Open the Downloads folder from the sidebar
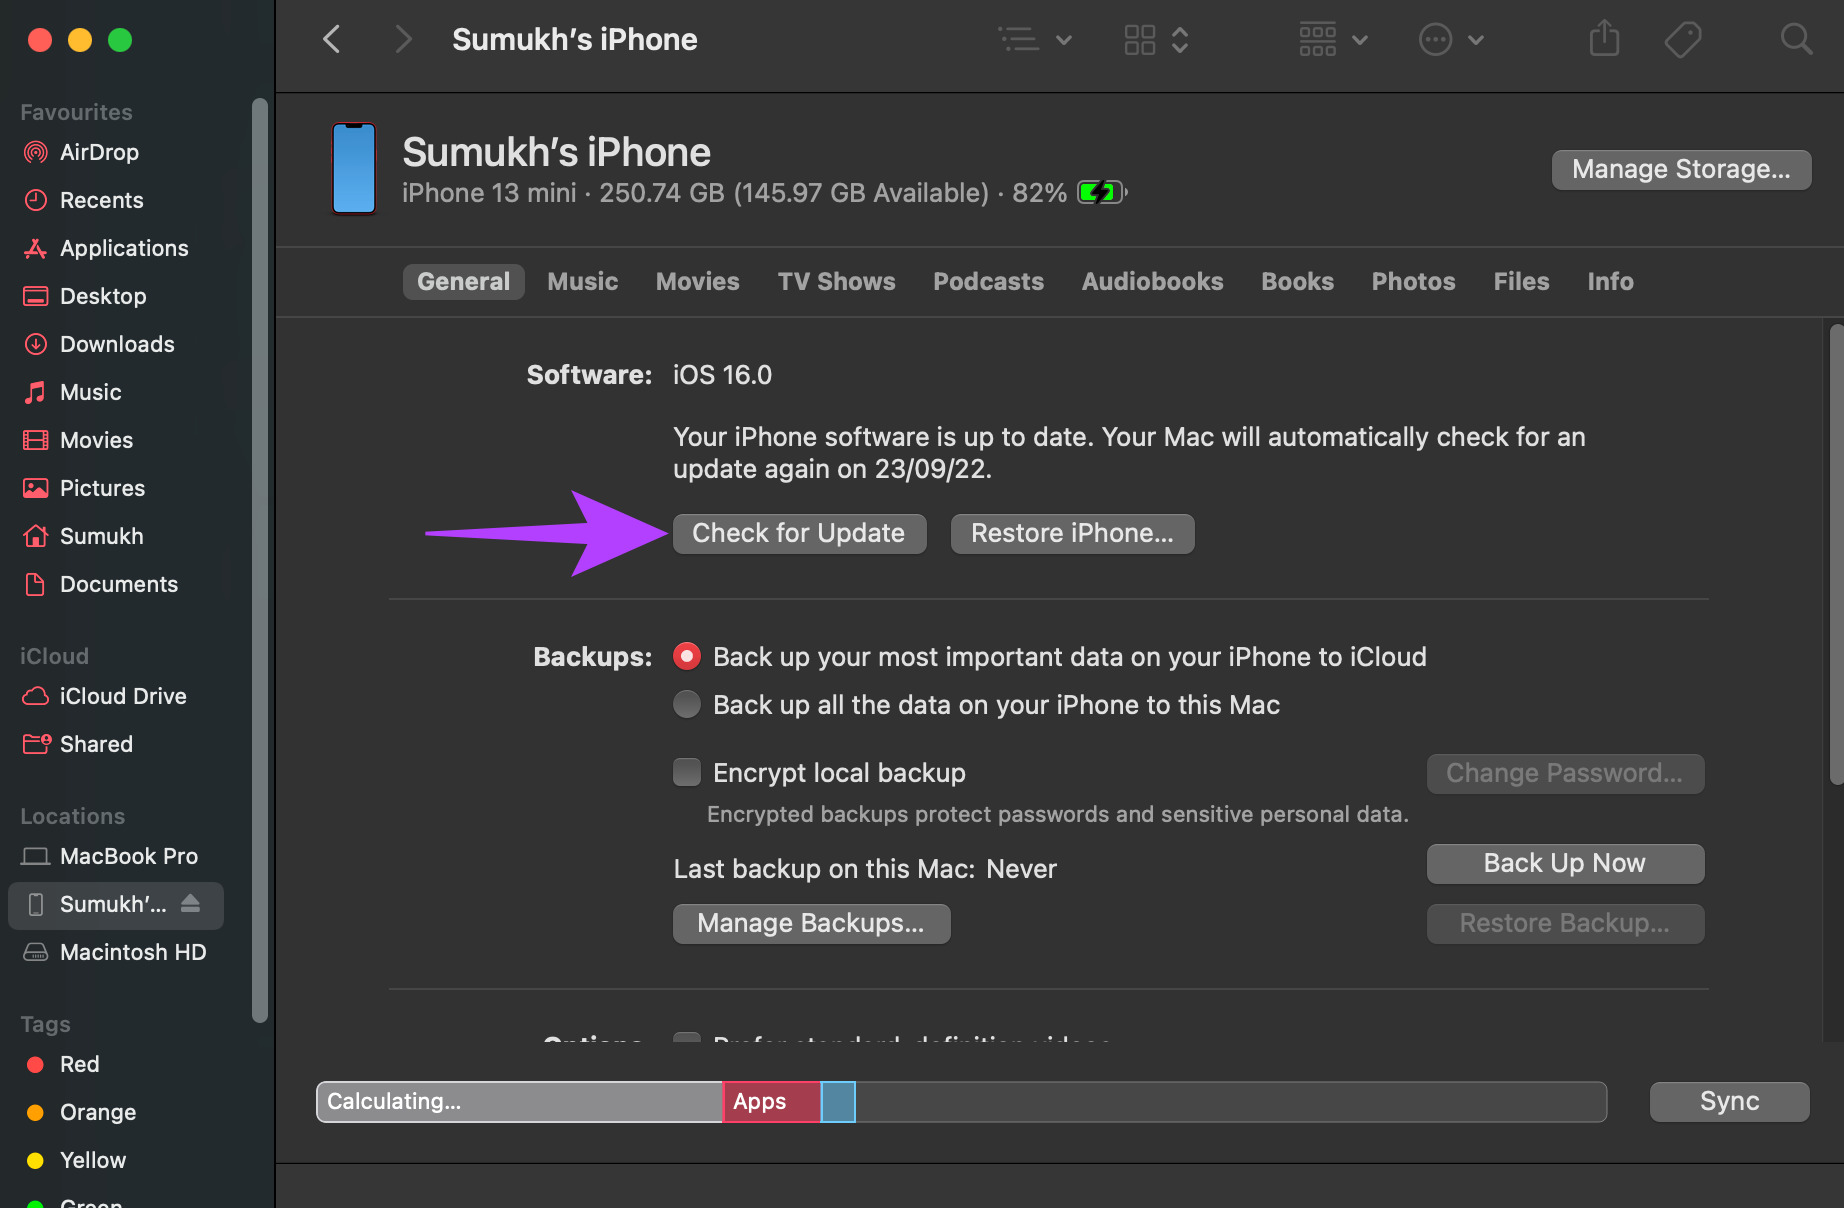 (x=116, y=344)
